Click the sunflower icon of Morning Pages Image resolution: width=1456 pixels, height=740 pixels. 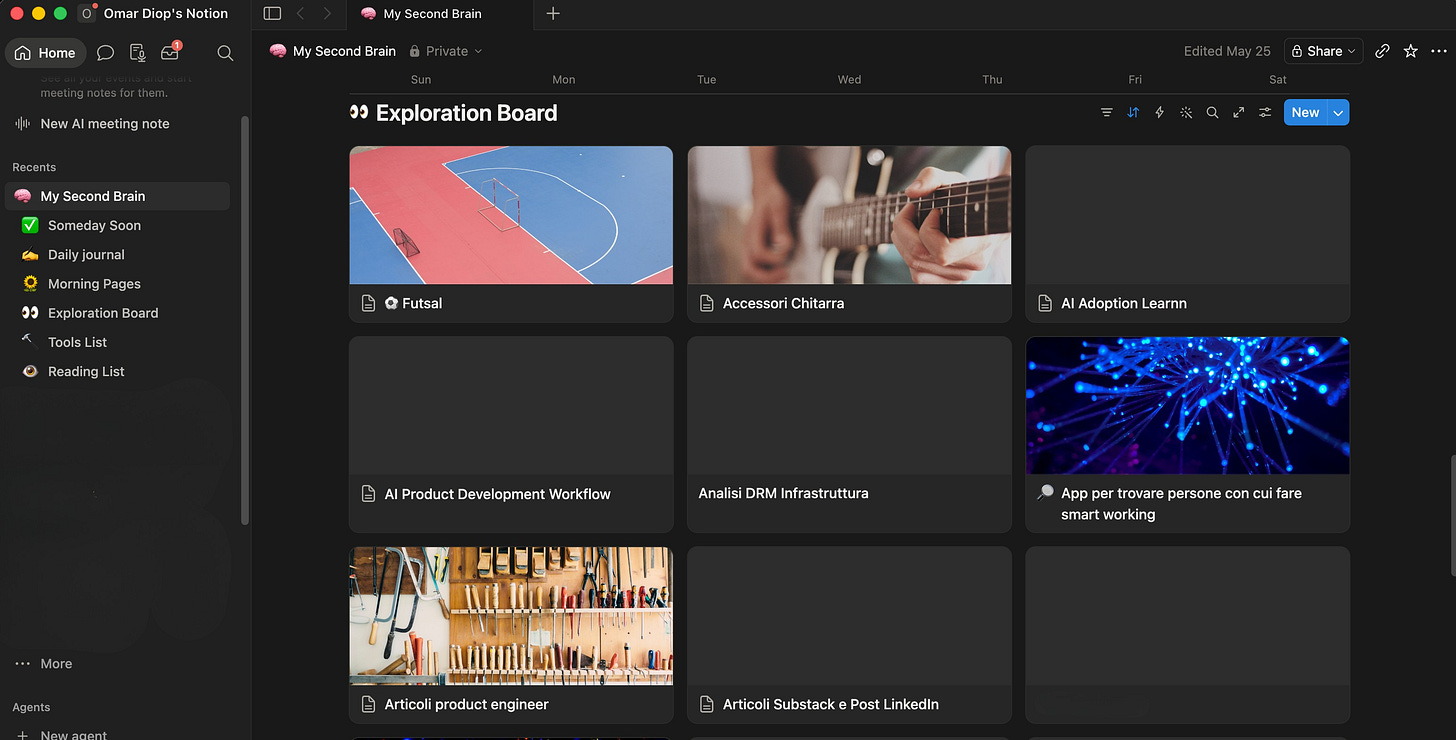click(30, 283)
